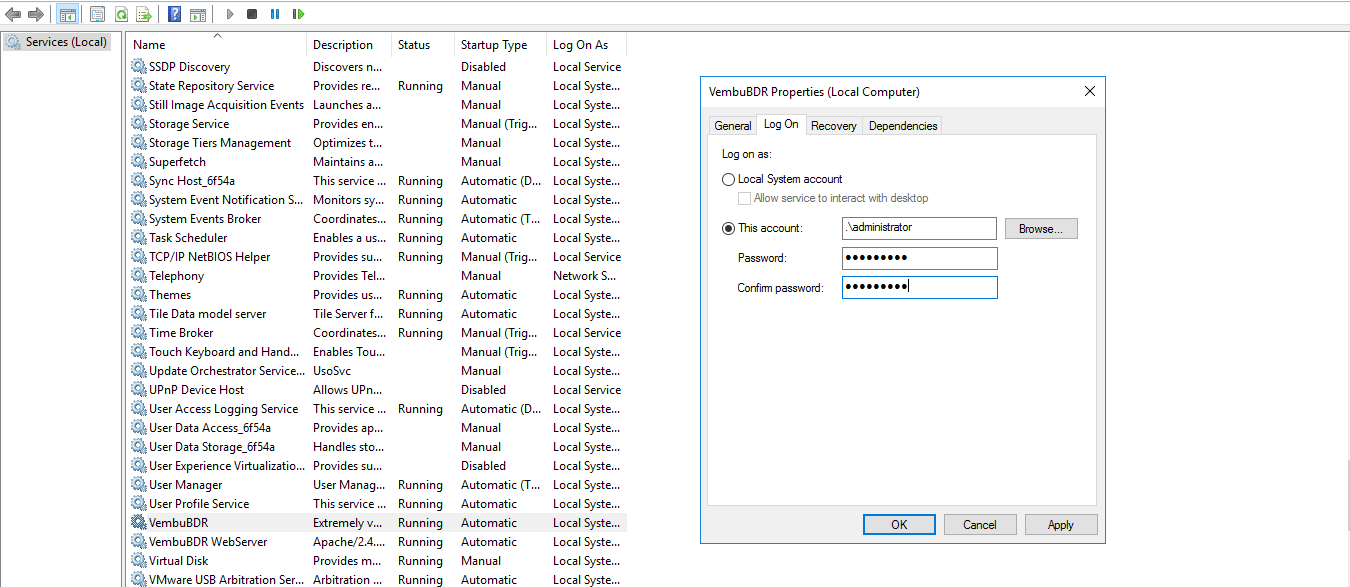1350x587 pixels.
Task: Click the Apache/2.4... description cell
Action: click(x=347, y=542)
